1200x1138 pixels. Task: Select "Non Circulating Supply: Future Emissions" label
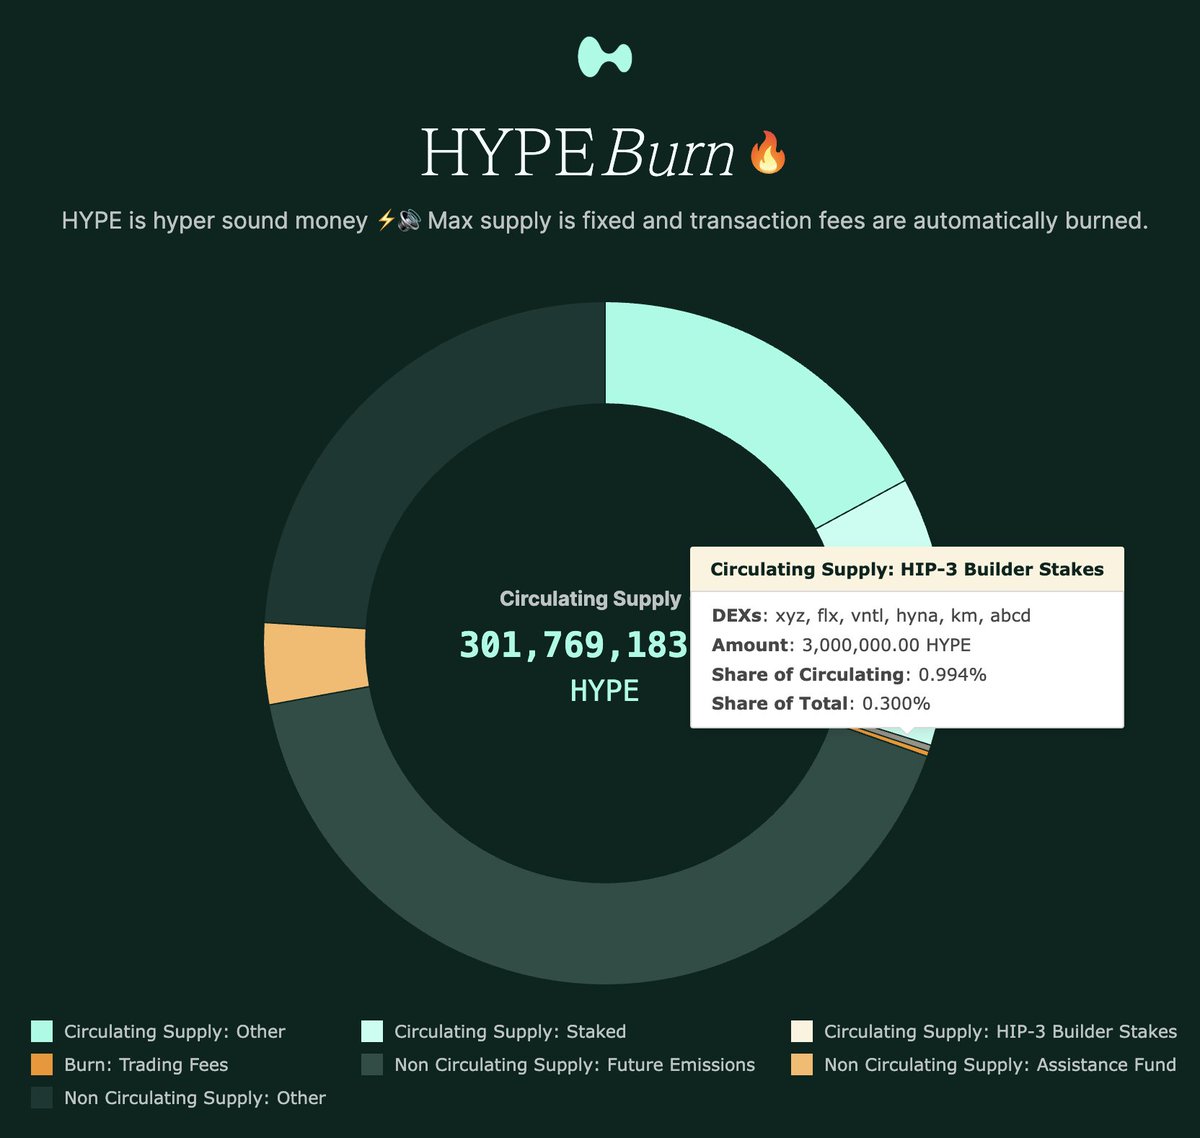575,1064
